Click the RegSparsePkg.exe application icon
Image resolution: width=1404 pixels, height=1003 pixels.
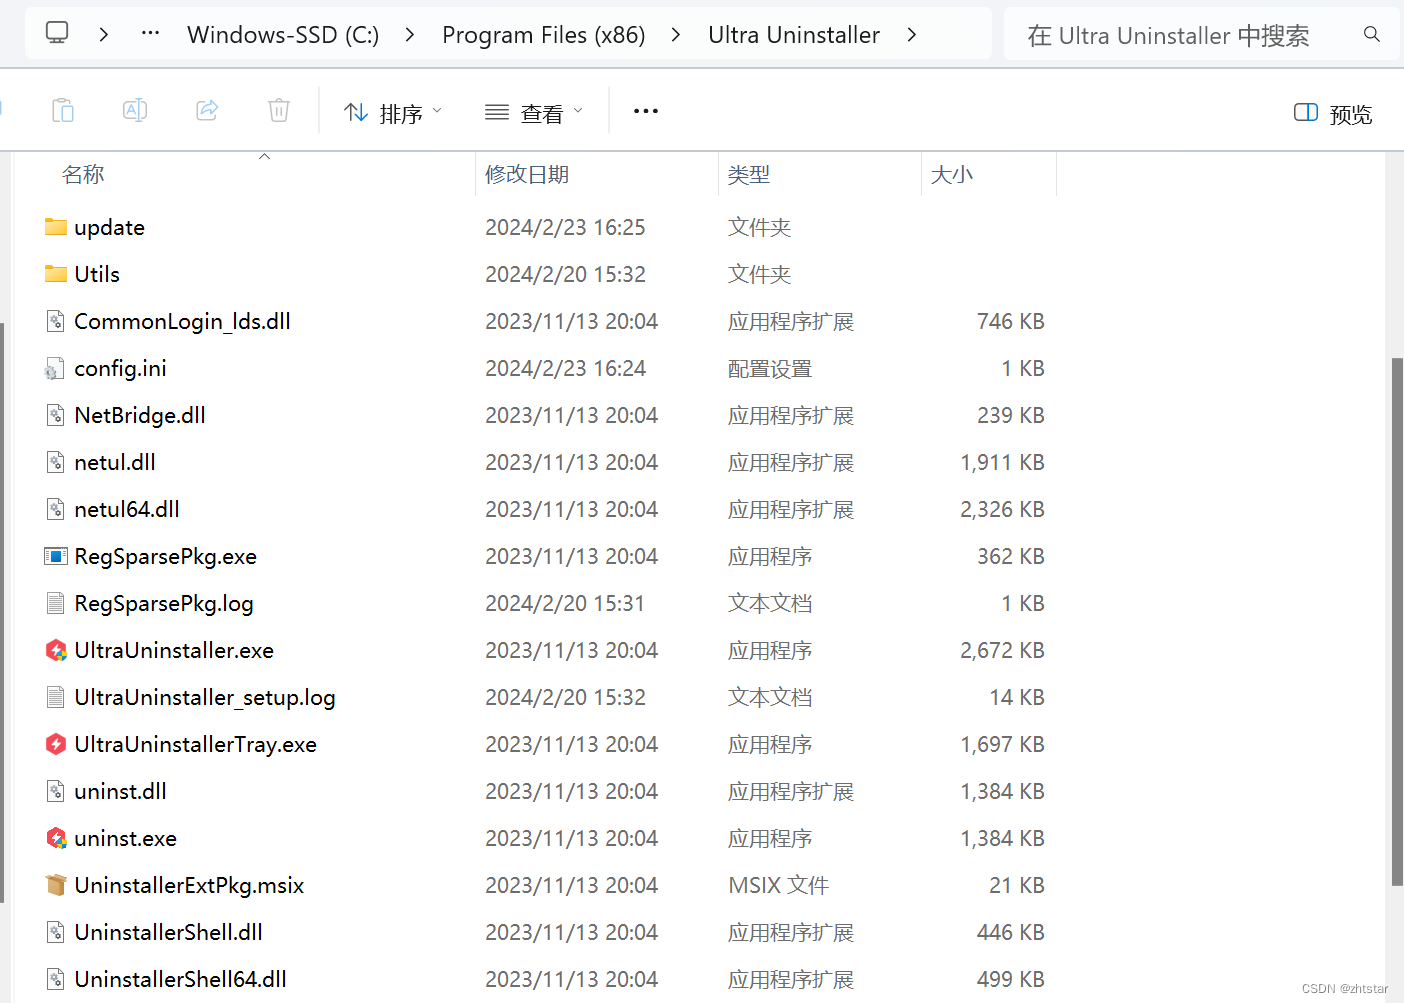56,556
